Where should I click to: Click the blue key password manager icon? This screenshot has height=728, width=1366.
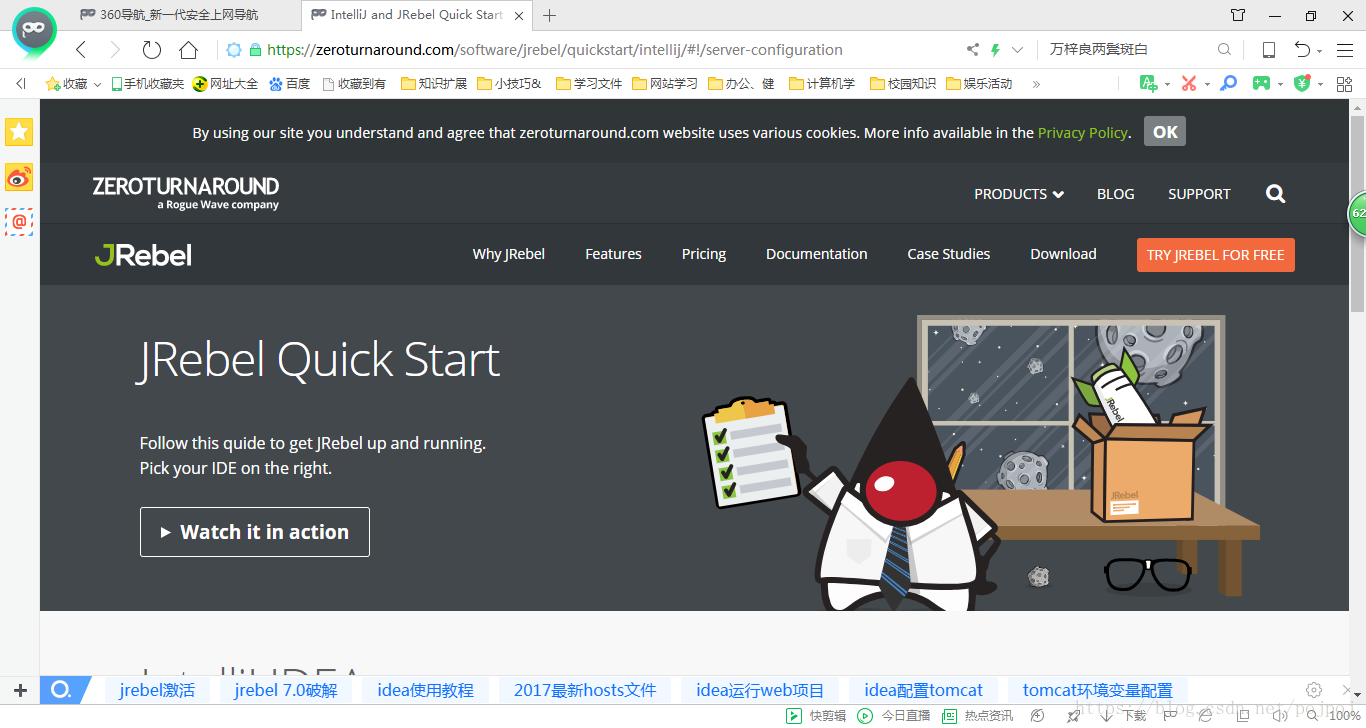point(1229,84)
